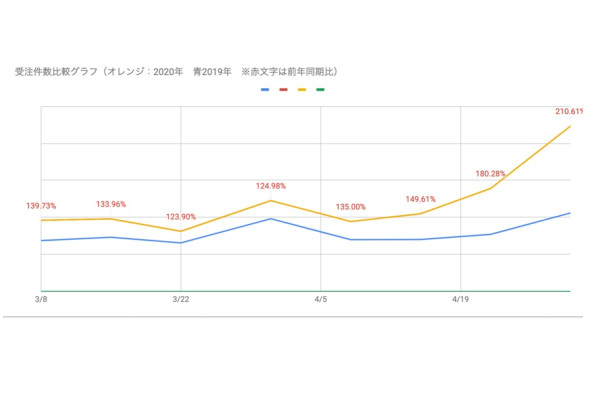The height and width of the screenshot is (400, 600).
Task: Click the orange line's final peak point
Action: (569, 127)
